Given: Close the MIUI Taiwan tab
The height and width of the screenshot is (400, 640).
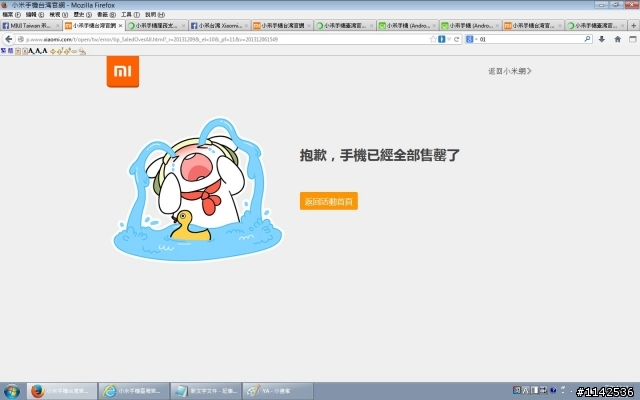Looking at the screenshot, I should tap(58, 26).
